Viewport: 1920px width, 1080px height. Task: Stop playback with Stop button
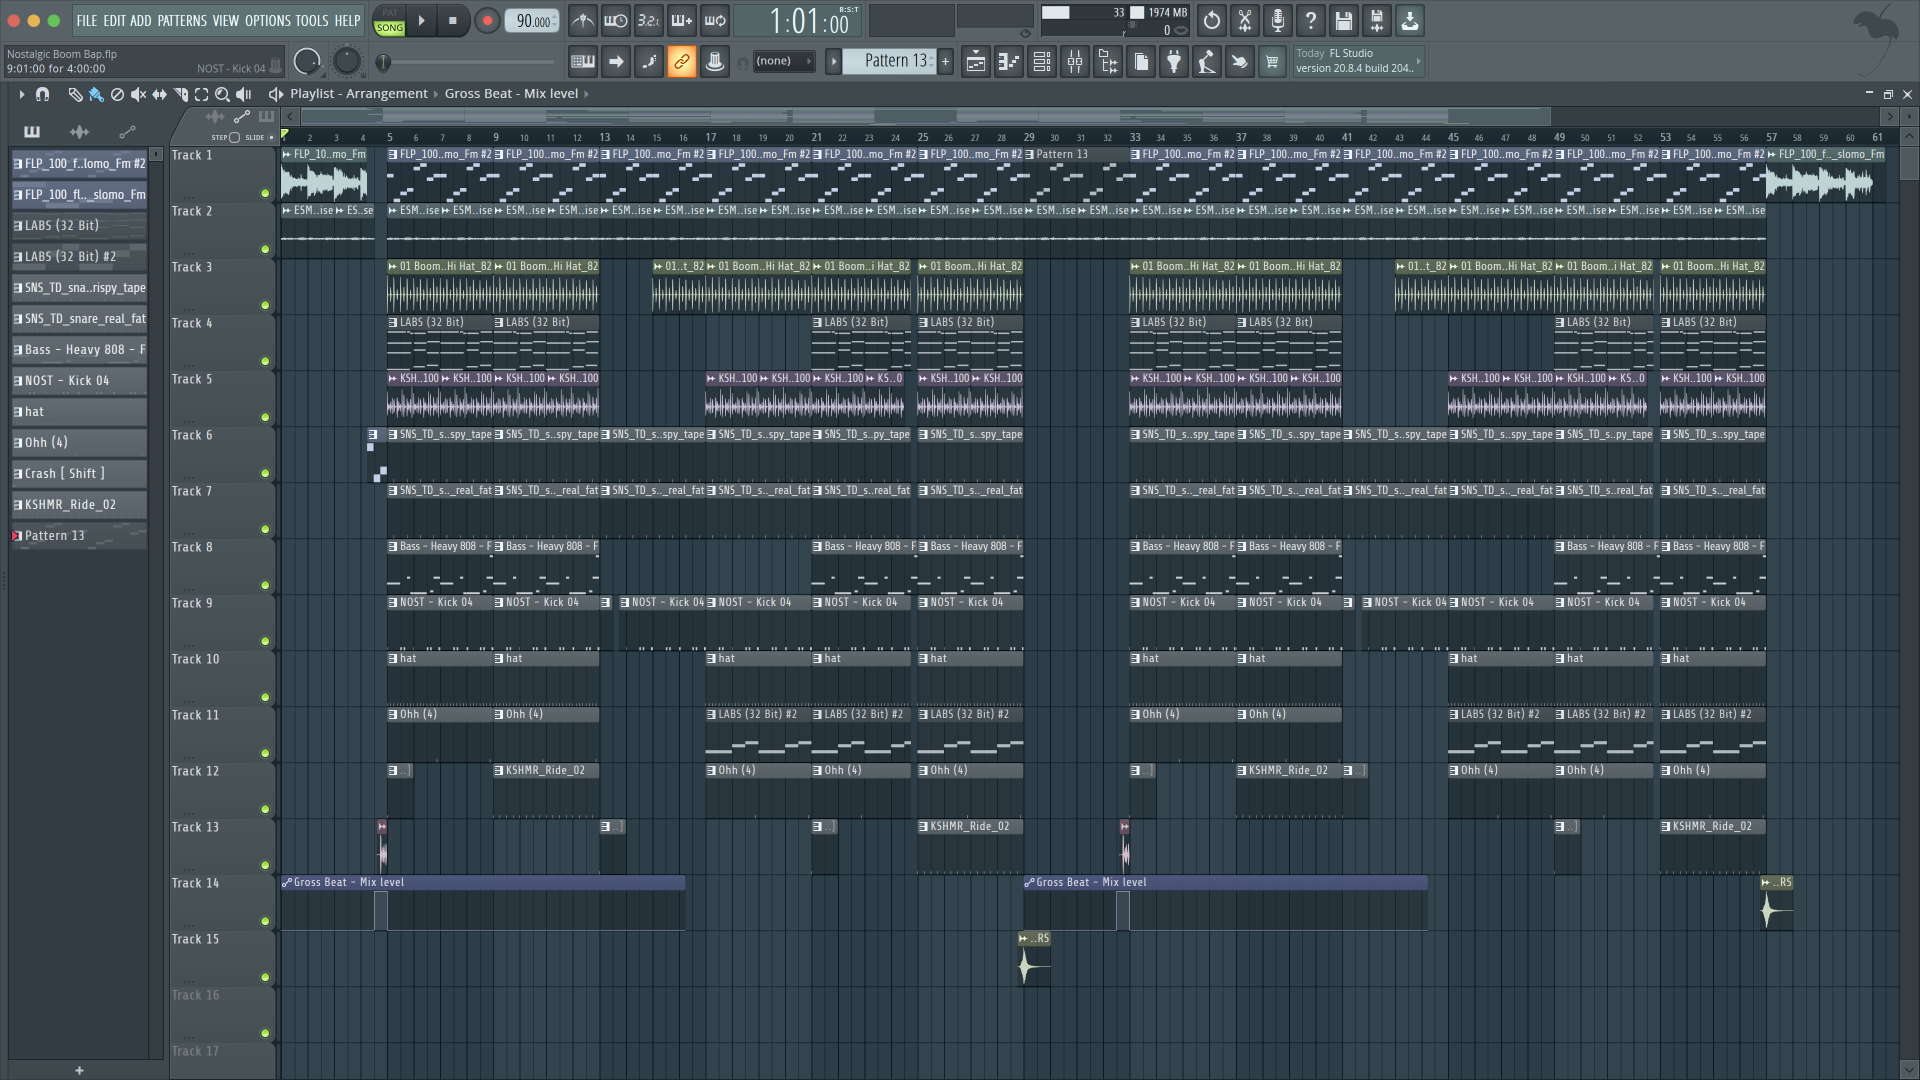pyautogui.click(x=453, y=21)
